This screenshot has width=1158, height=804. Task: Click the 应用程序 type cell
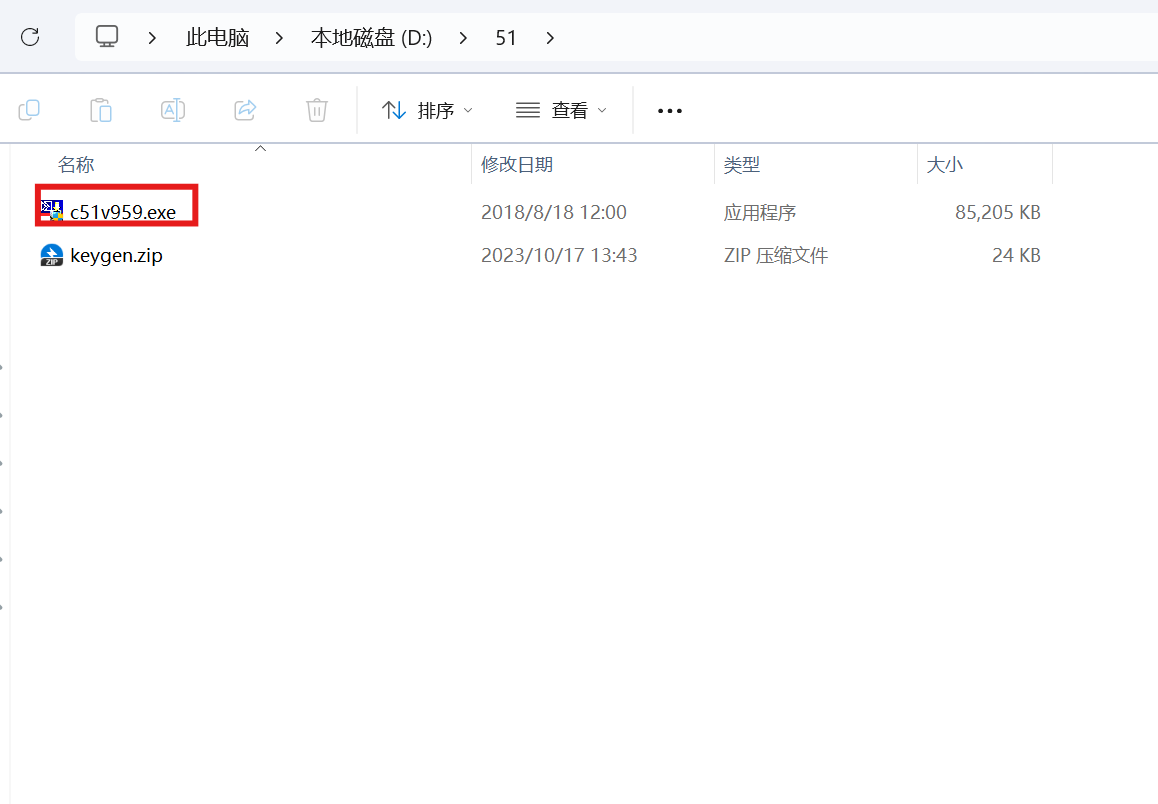(760, 213)
